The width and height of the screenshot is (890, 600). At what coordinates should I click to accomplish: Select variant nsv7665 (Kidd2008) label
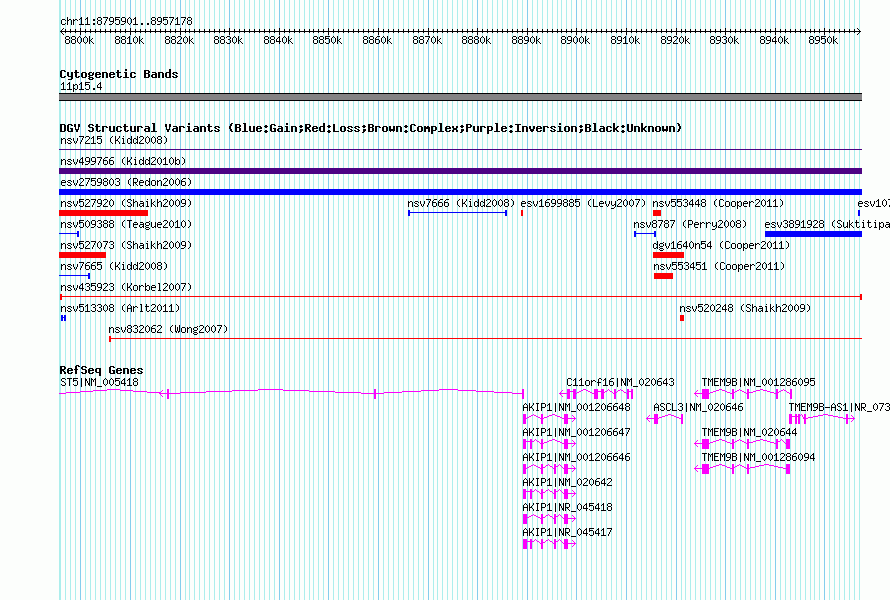point(114,266)
